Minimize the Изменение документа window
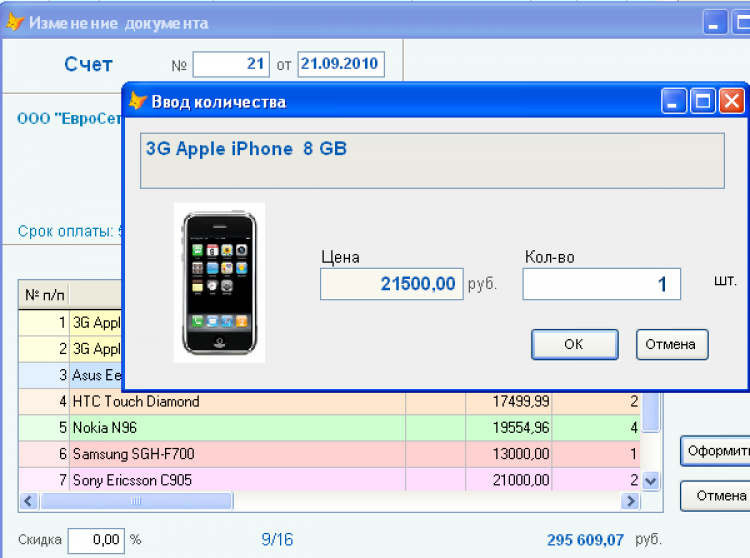The width and height of the screenshot is (750, 558). click(x=714, y=22)
